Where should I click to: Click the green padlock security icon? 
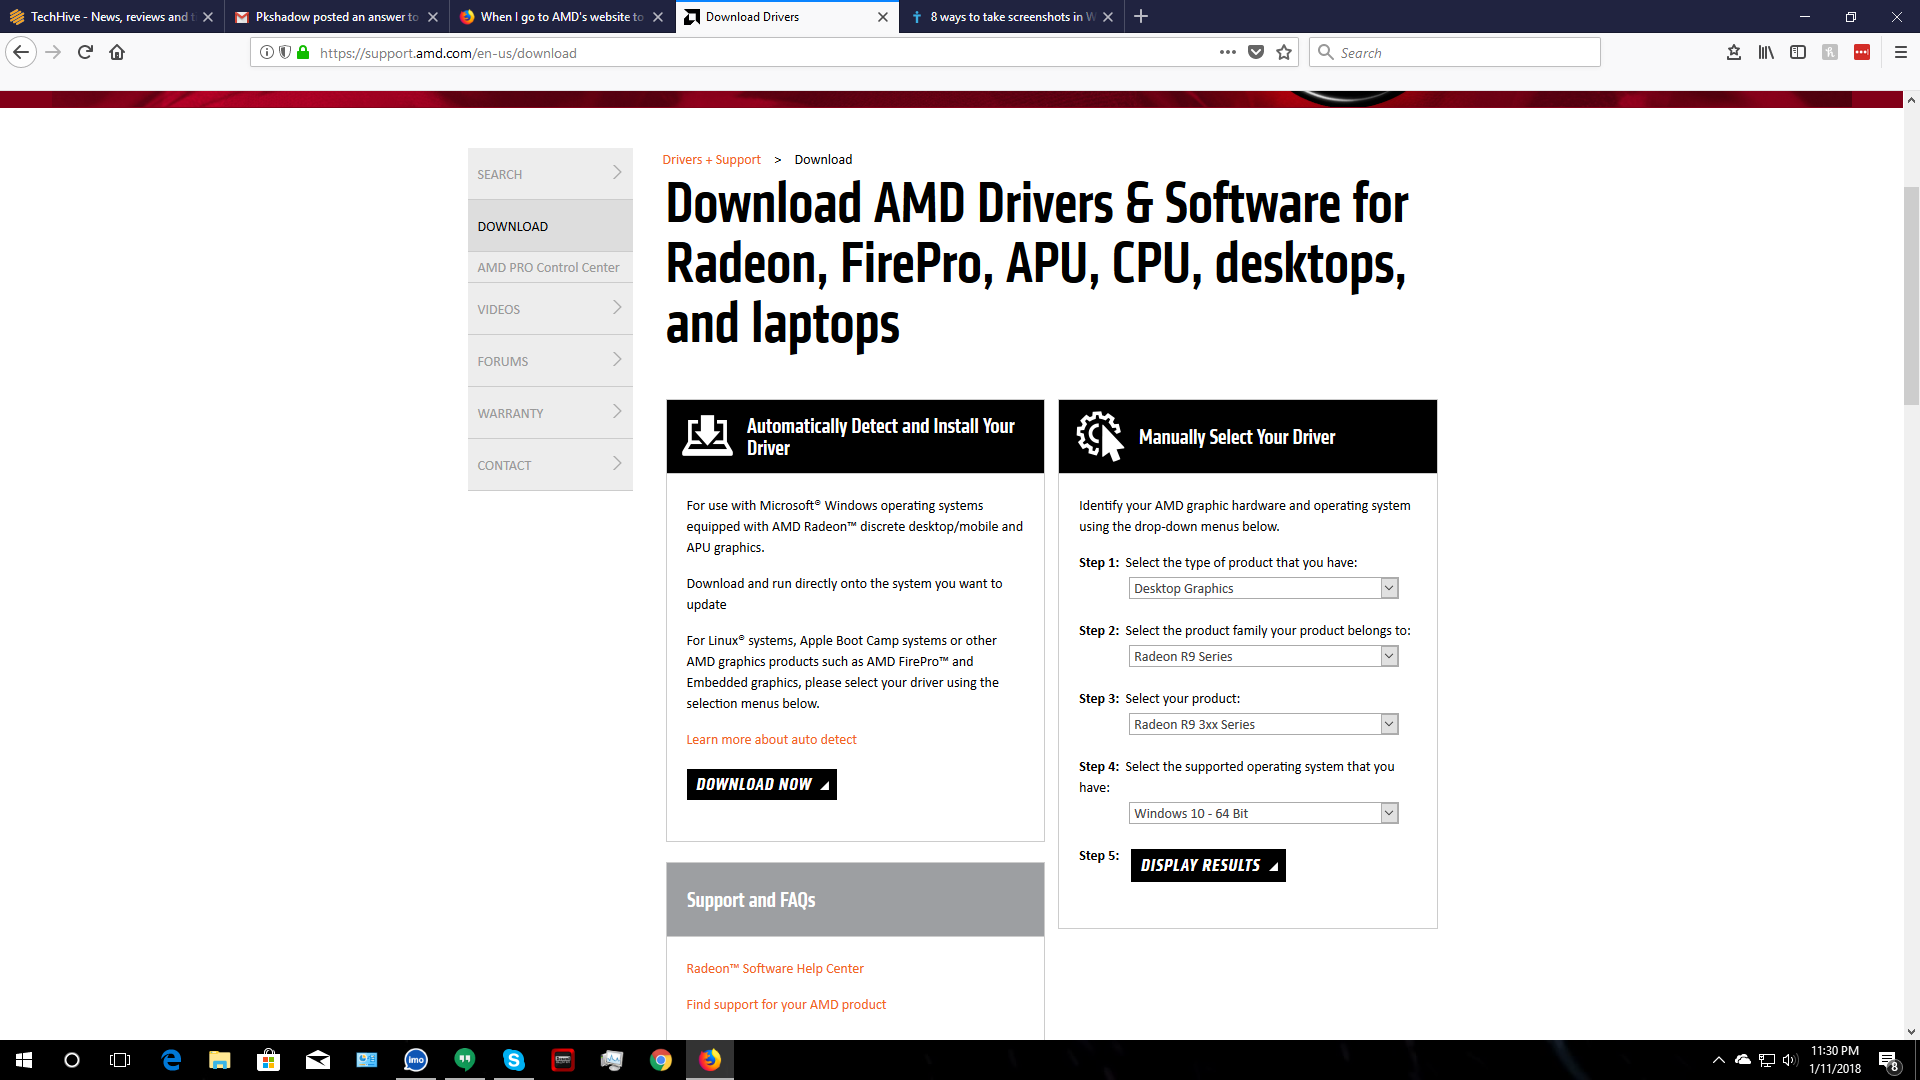point(303,52)
